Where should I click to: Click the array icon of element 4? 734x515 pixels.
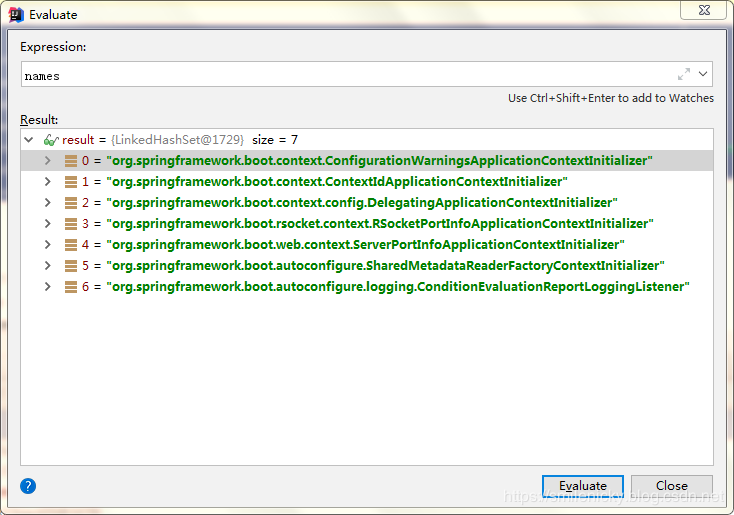tap(71, 244)
